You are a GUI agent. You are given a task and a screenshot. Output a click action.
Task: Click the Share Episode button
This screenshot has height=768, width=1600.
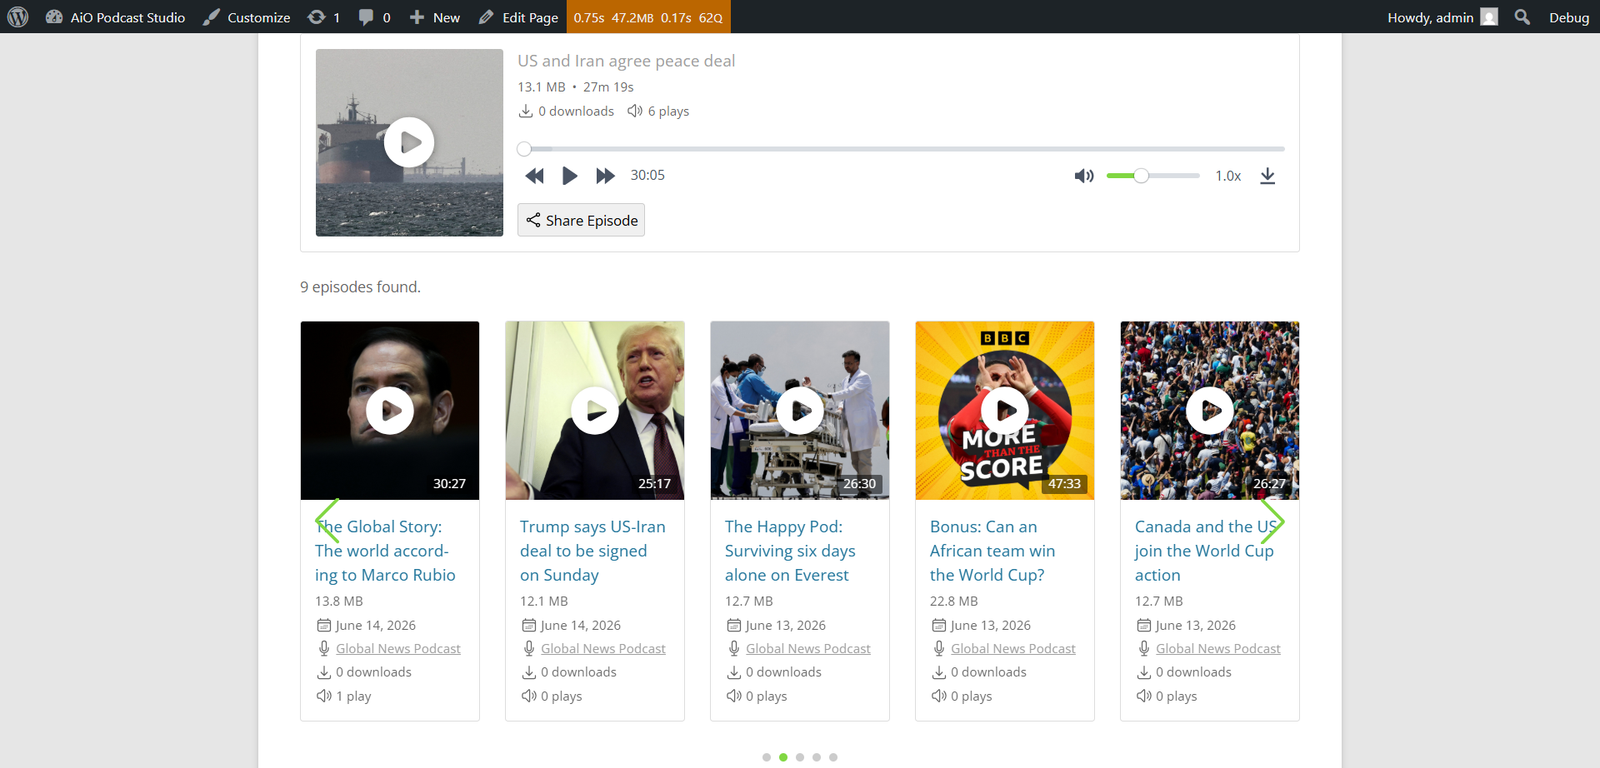coord(581,220)
